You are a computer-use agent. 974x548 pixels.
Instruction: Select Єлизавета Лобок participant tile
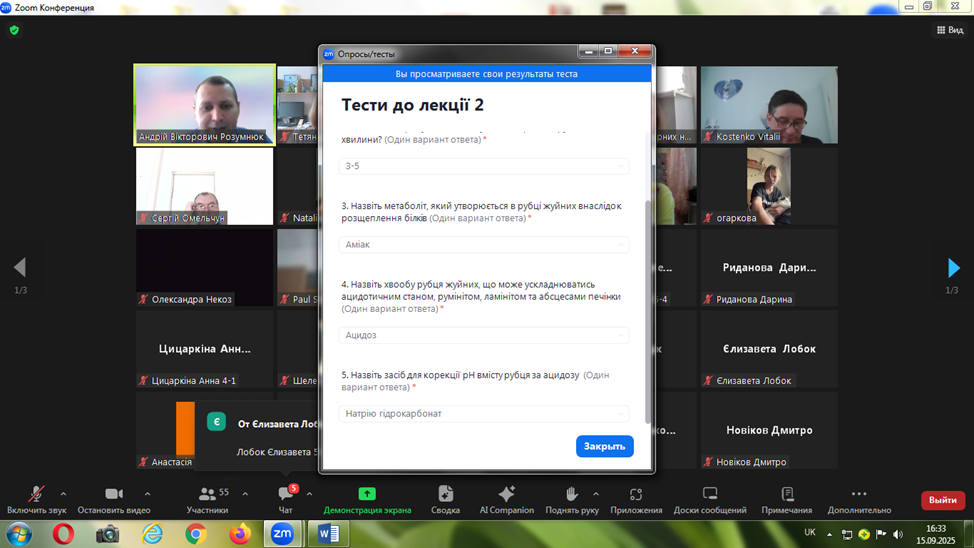coord(769,349)
